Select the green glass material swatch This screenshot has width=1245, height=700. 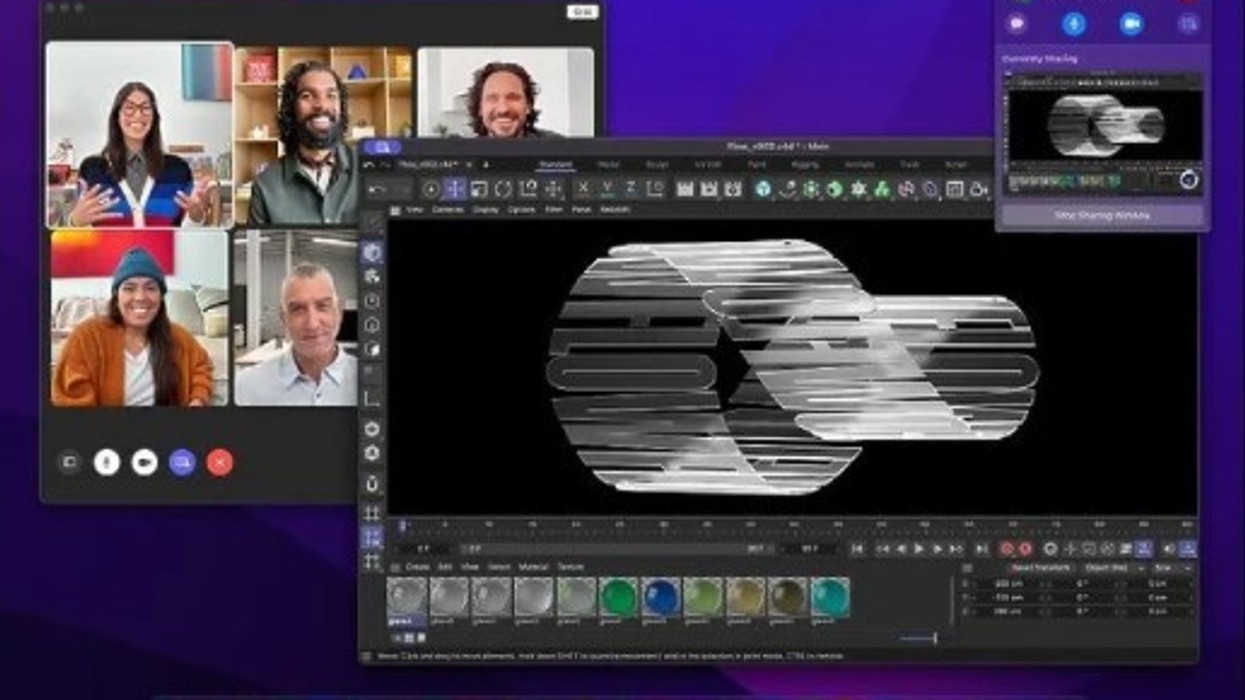point(618,598)
